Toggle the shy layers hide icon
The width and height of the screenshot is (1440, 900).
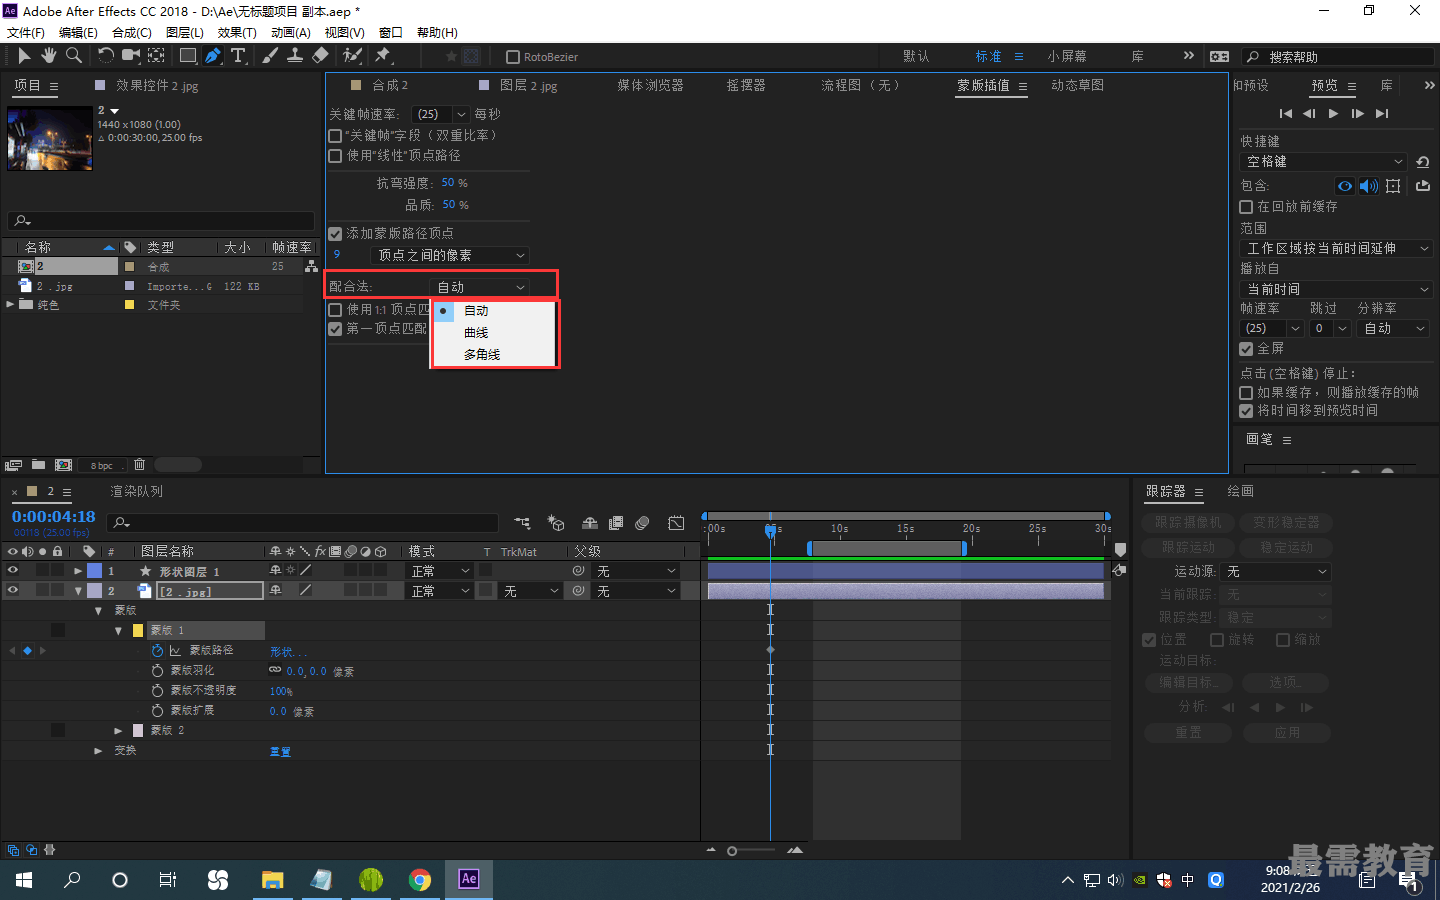(x=590, y=523)
